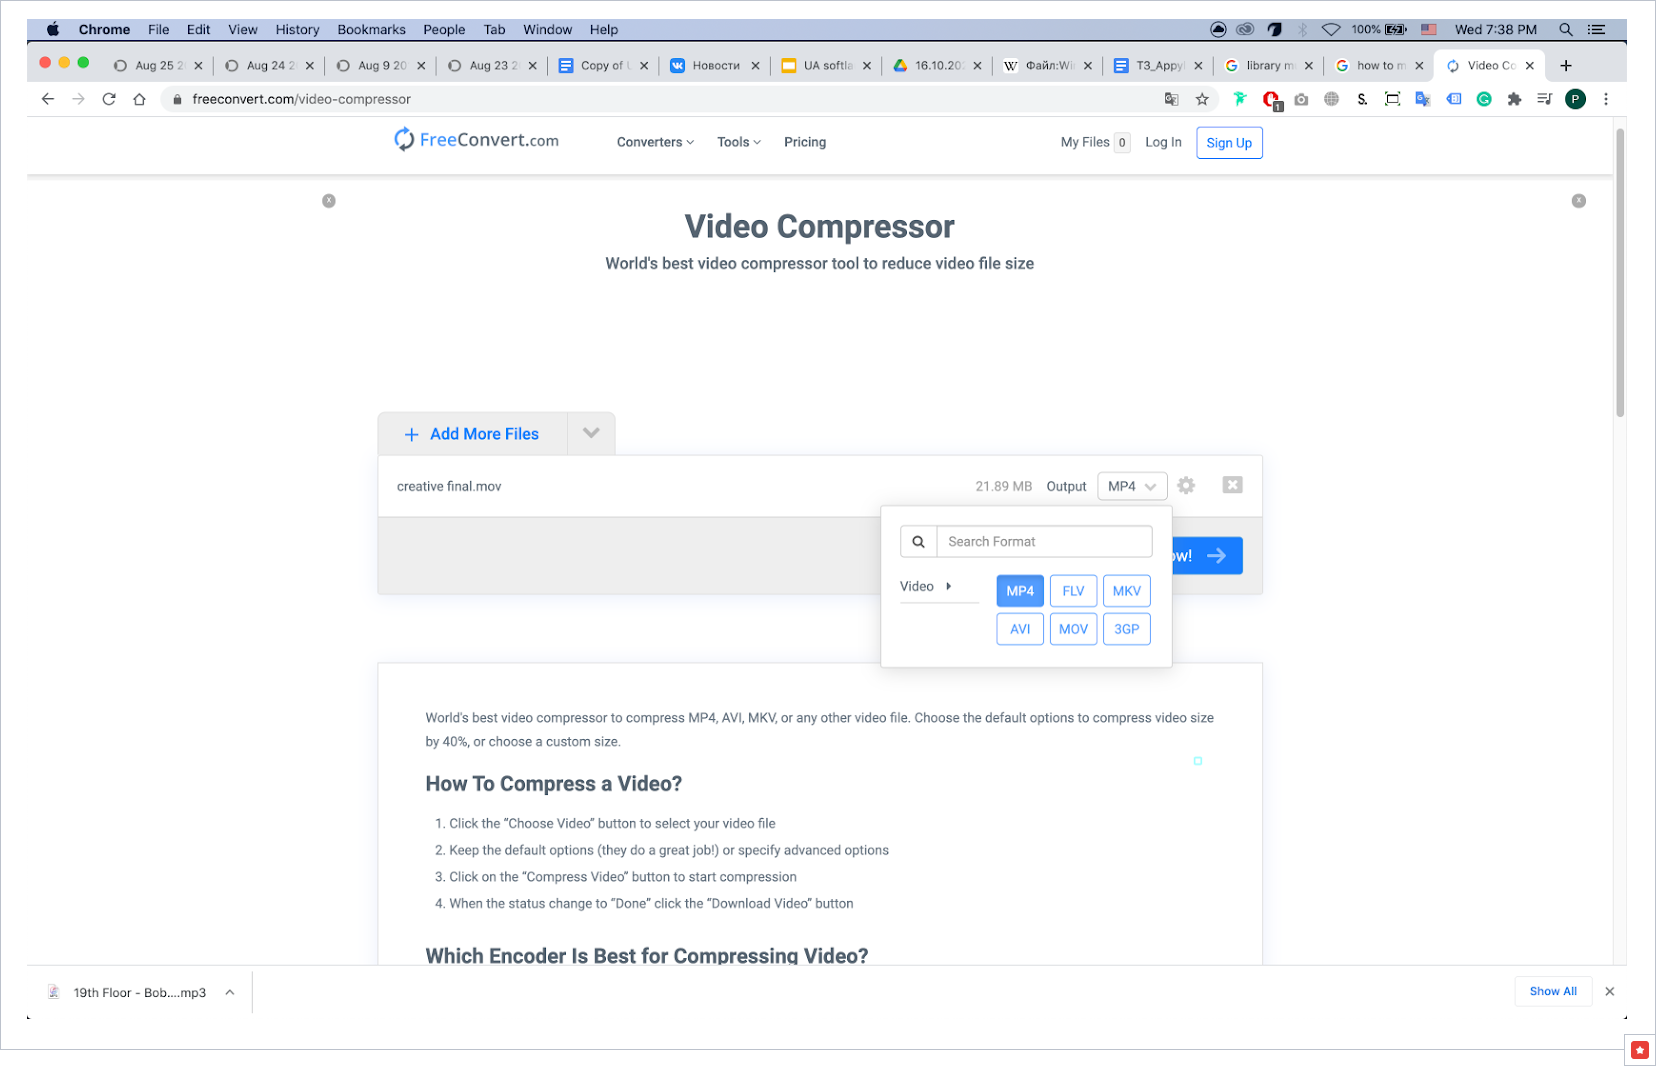Click the Search Format input field
Screen dimensions: 1656x1066
pos(1043,542)
